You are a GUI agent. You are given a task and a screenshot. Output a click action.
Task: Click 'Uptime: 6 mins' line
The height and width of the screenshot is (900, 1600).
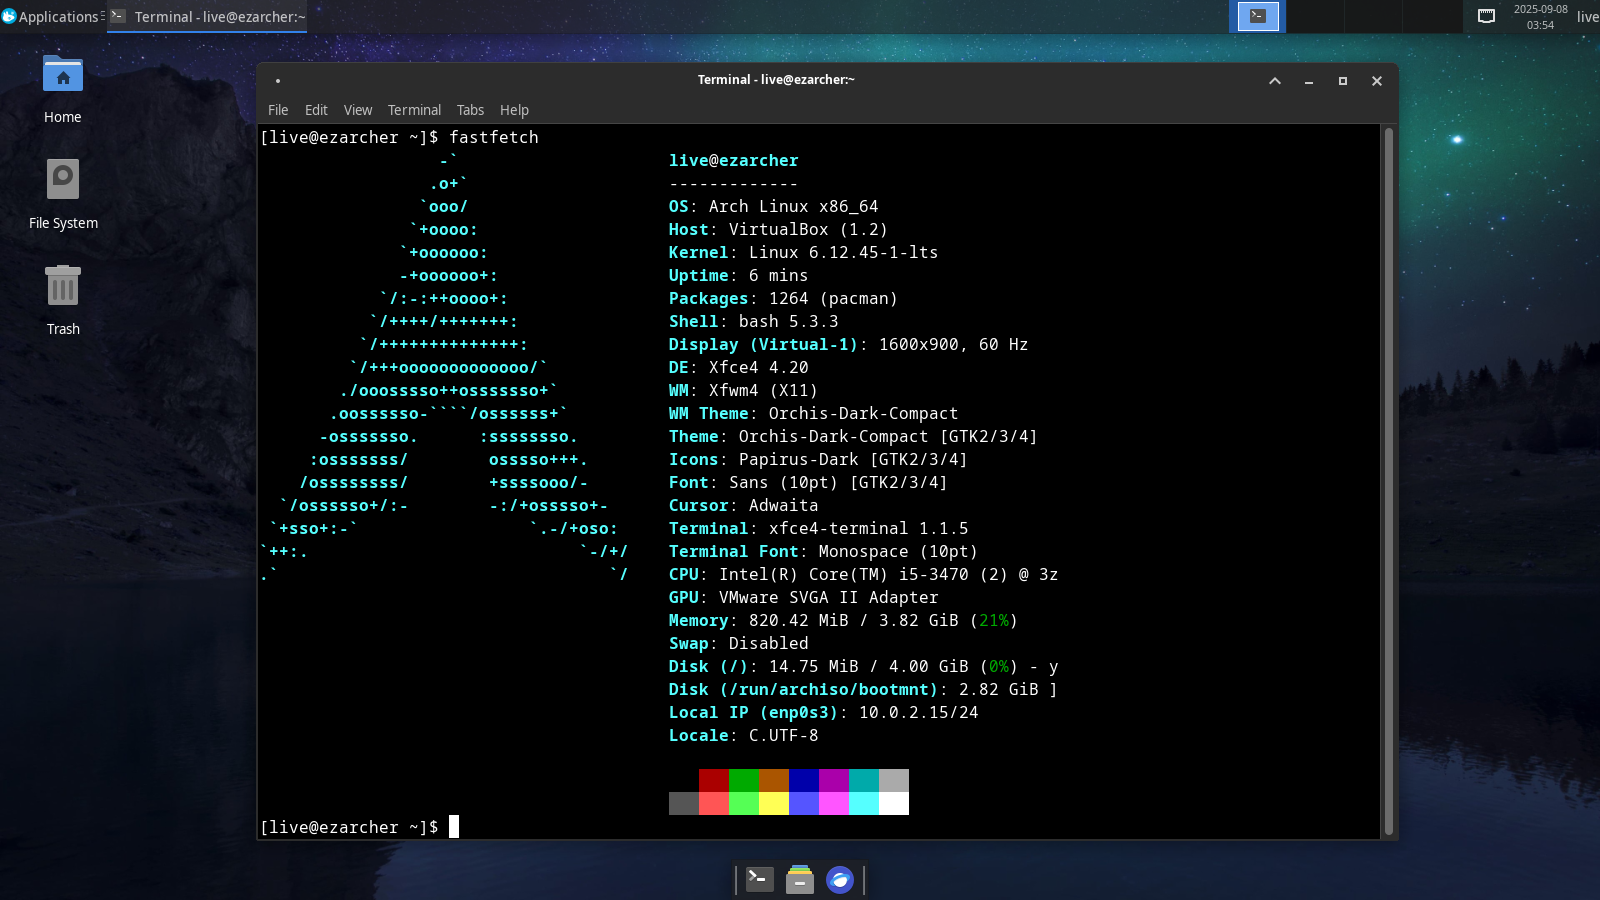click(739, 275)
